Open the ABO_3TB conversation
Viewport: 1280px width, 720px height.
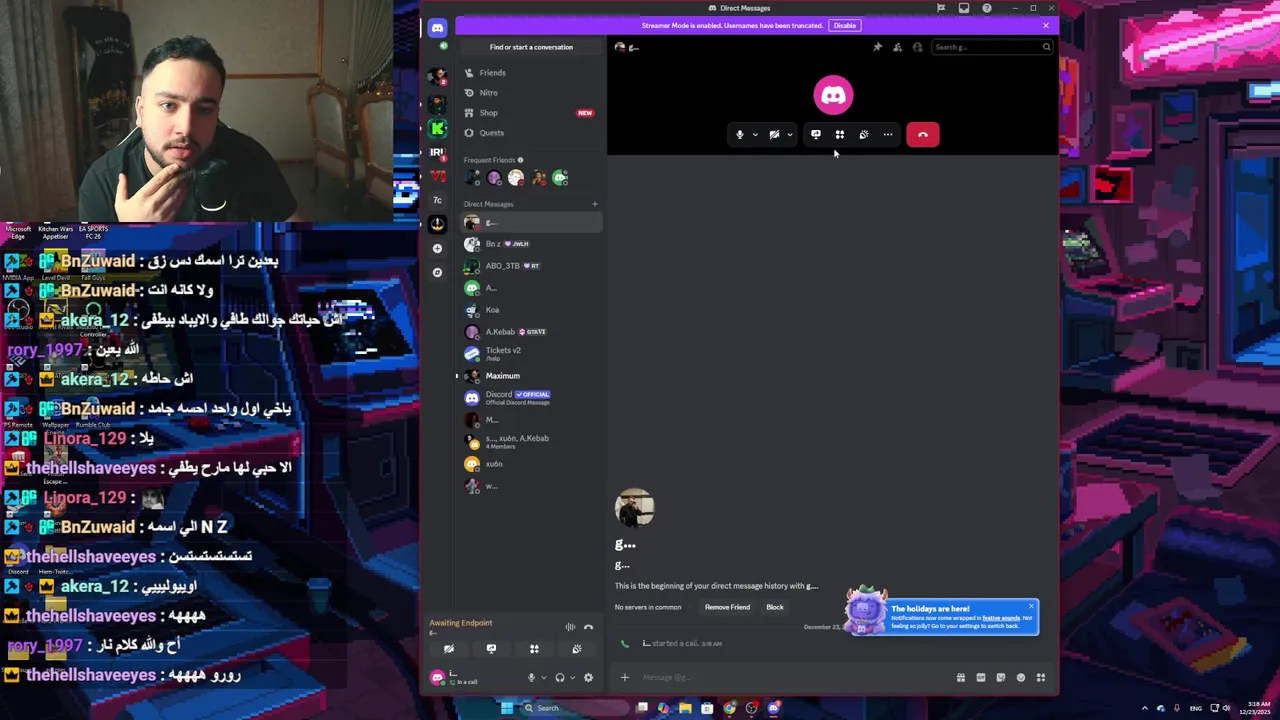click(x=531, y=266)
